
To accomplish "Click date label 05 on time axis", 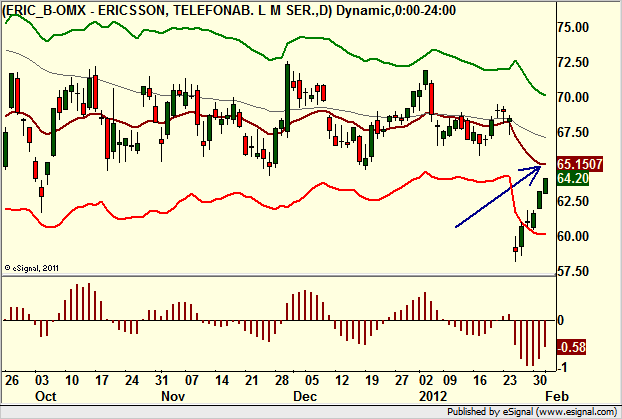I will click(x=312, y=381).
